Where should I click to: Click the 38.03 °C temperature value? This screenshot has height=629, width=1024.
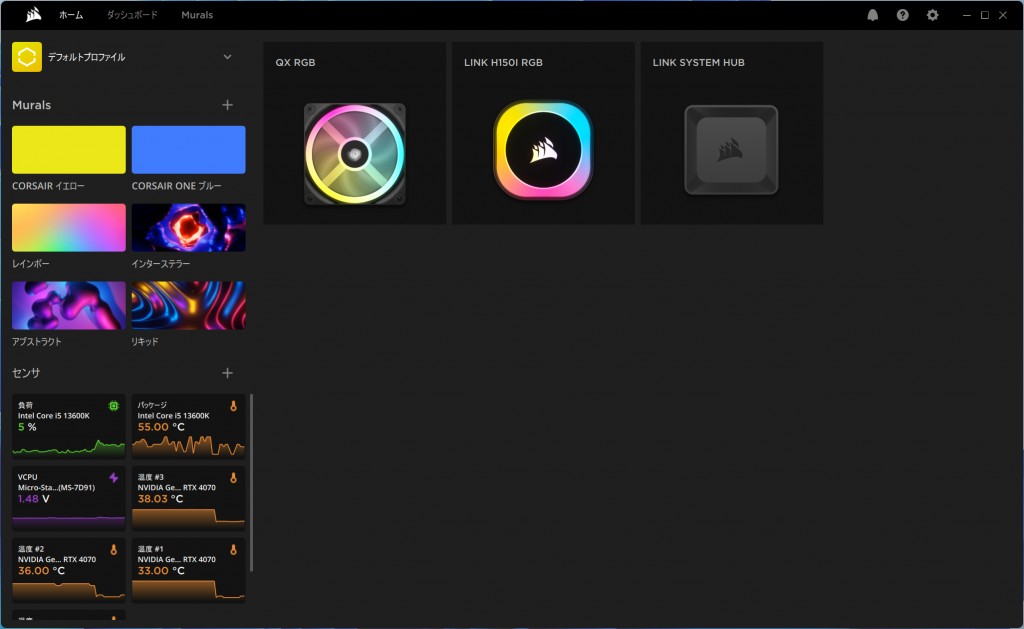(x=160, y=499)
